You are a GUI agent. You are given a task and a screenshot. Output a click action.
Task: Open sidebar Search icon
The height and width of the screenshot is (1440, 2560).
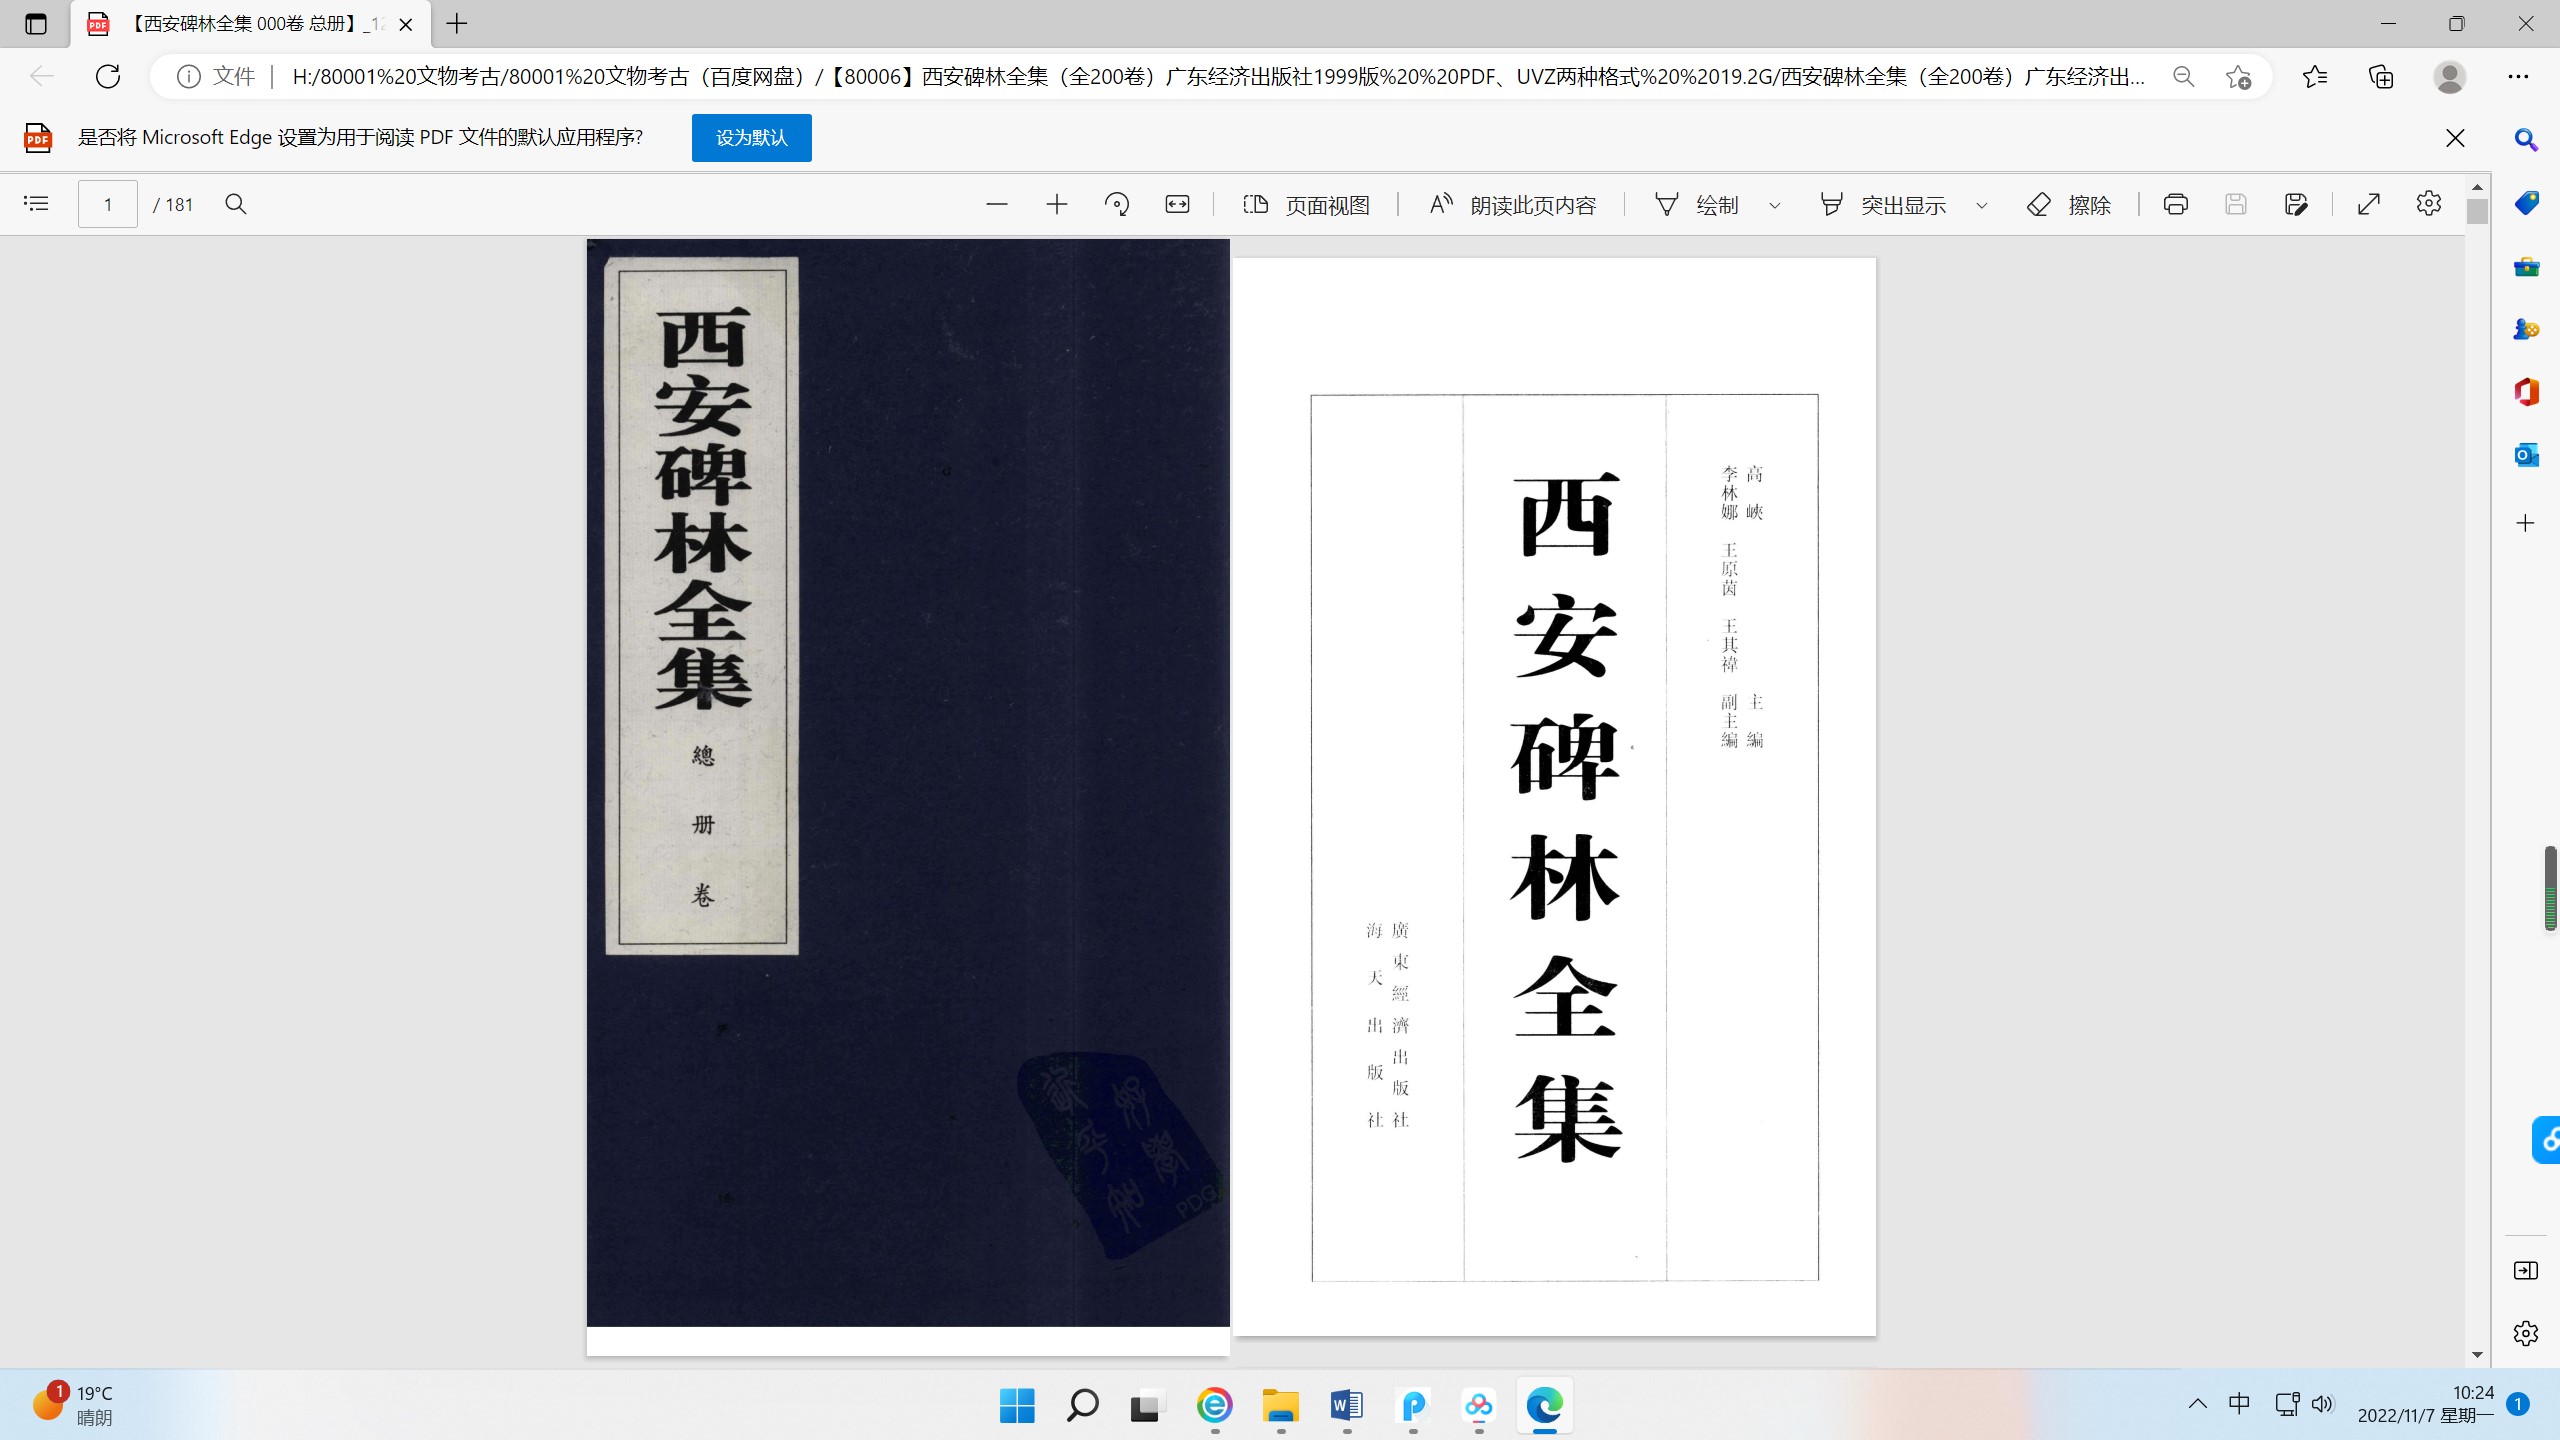click(x=2526, y=140)
